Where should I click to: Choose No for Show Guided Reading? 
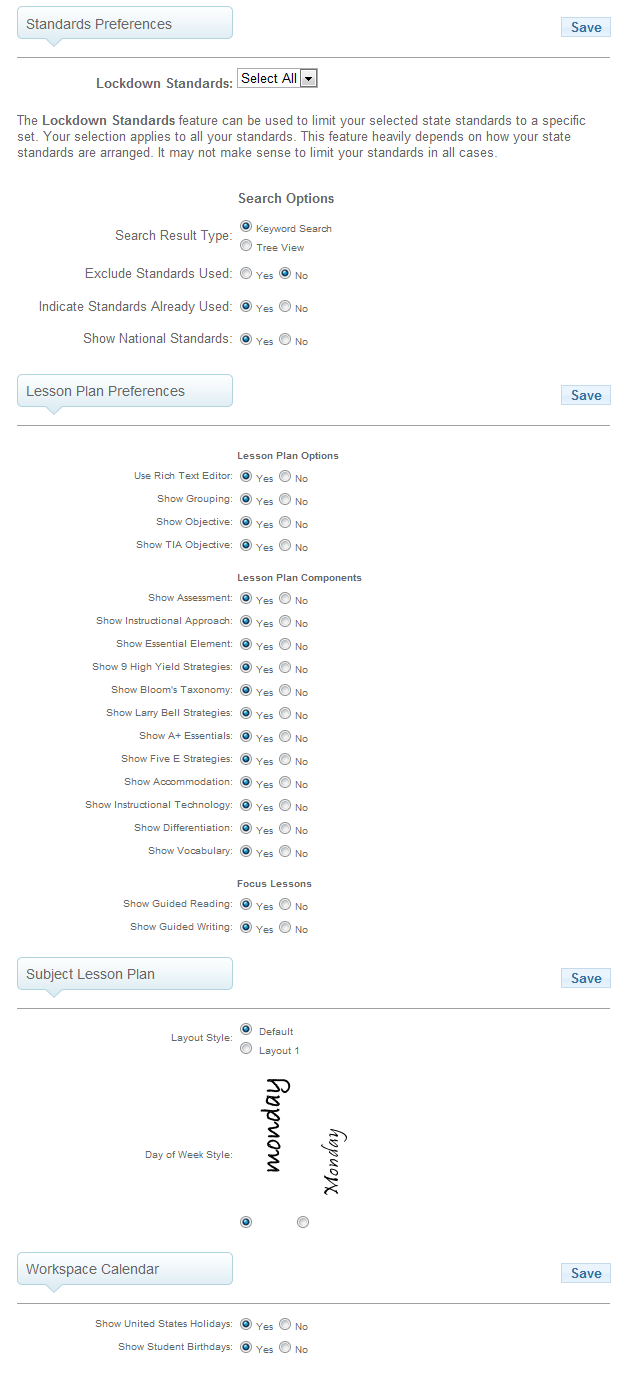point(285,904)
